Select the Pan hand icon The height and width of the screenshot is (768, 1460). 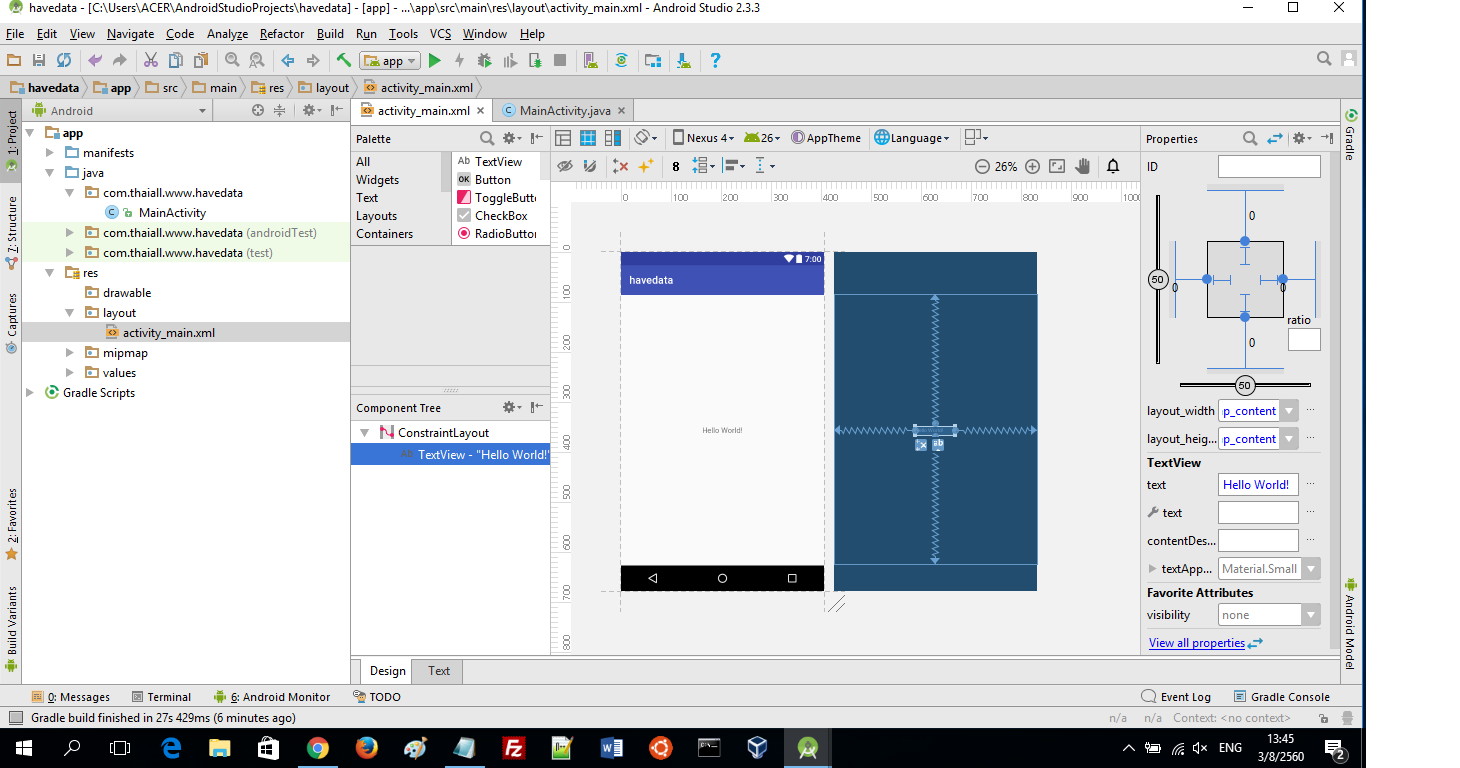pos(1083,166)
